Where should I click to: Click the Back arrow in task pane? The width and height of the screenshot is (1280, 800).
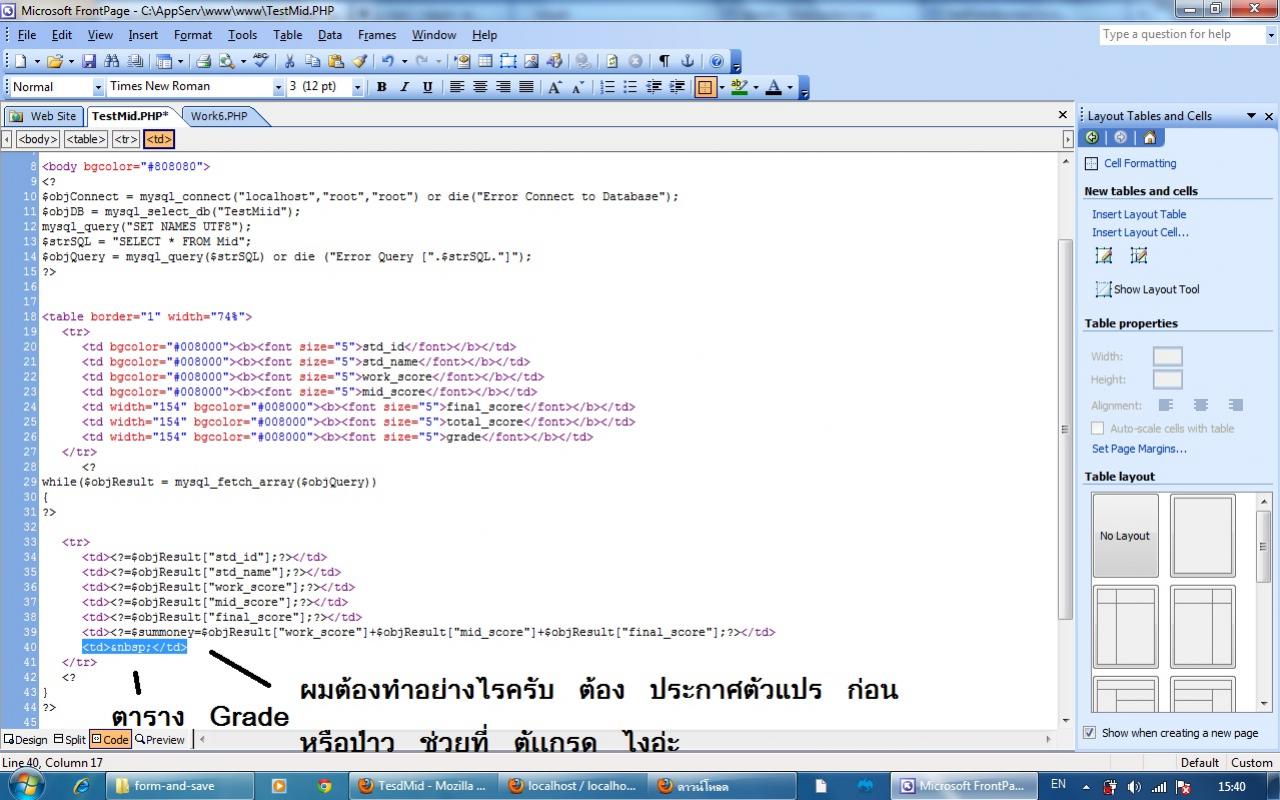pyautogui.click(x=1092, y=138)
